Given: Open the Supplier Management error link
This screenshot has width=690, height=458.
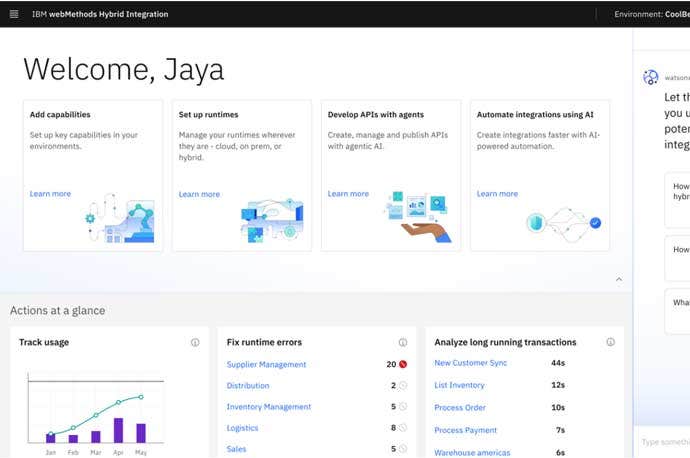Looking at the screenshot, I should 266,365.
